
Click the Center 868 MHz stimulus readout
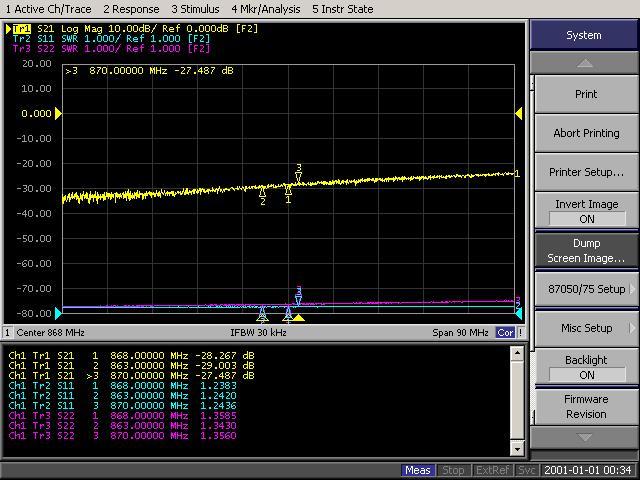tap(50, 332)
